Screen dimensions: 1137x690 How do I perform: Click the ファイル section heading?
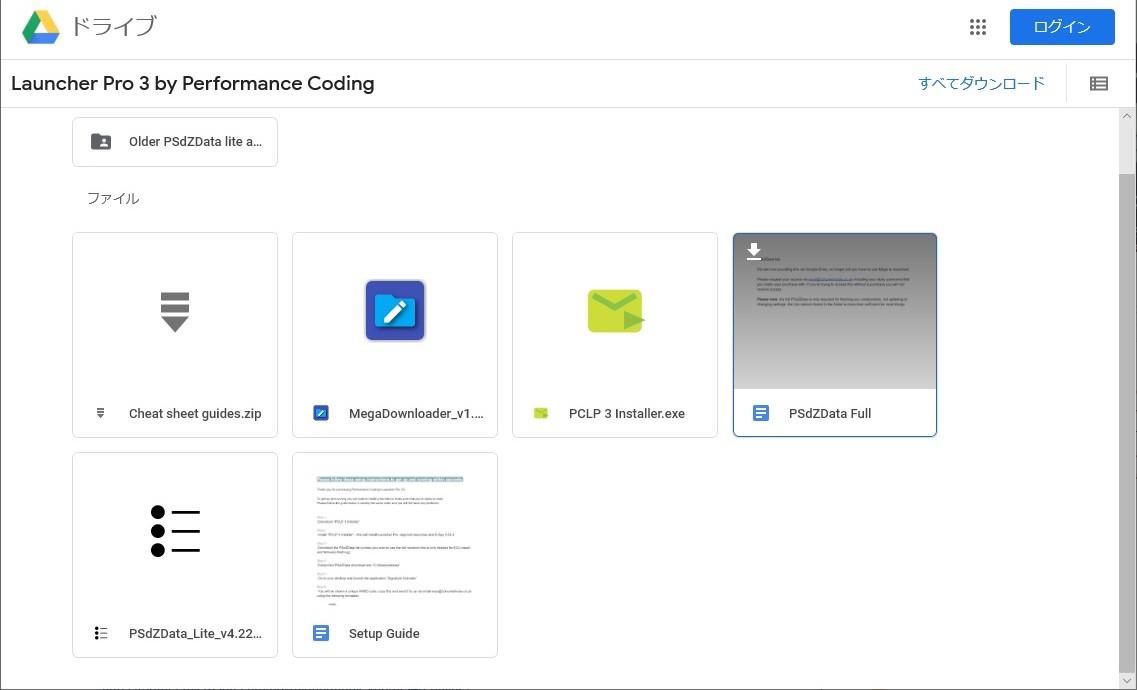click(113, 199)
